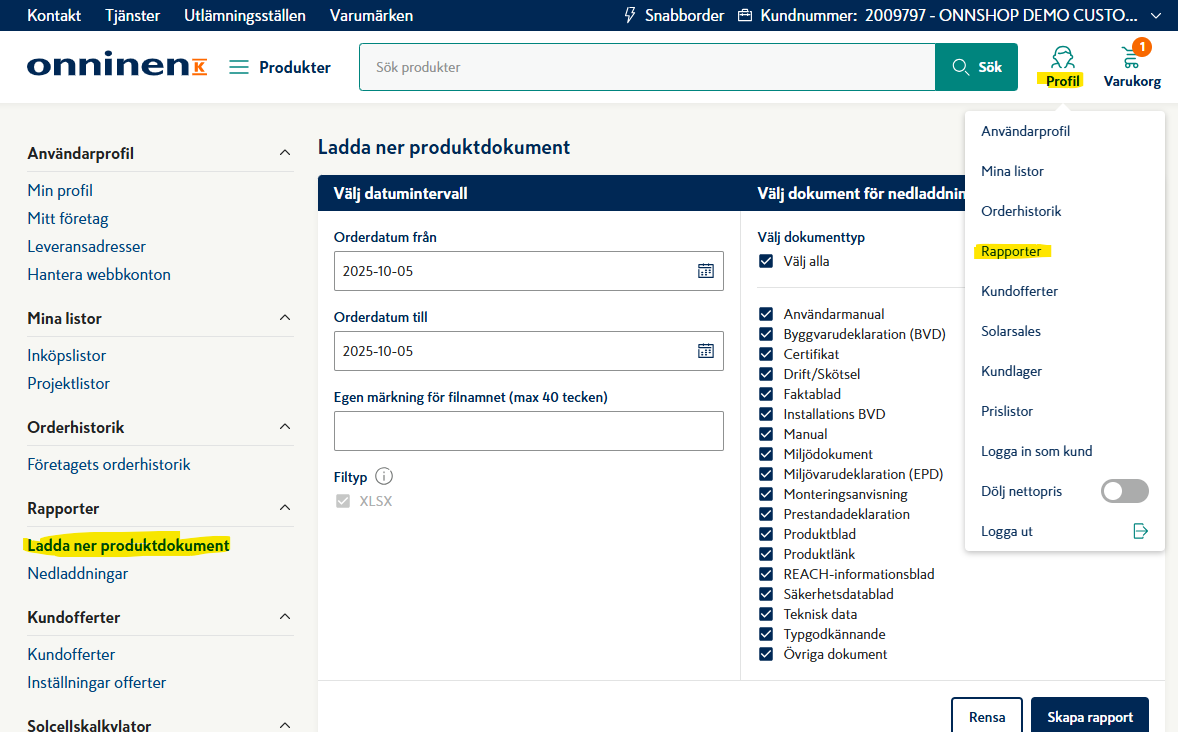
Task: Click the Rensa button
Action: click(x=986, y=717)
